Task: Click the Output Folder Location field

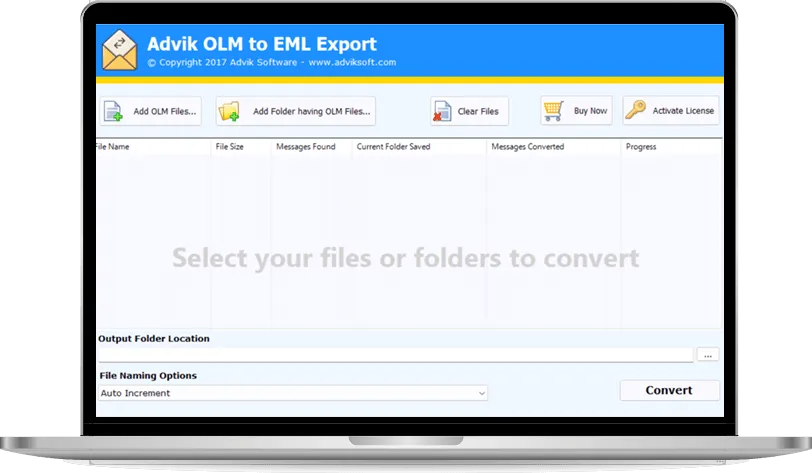Action: [396, 355]
